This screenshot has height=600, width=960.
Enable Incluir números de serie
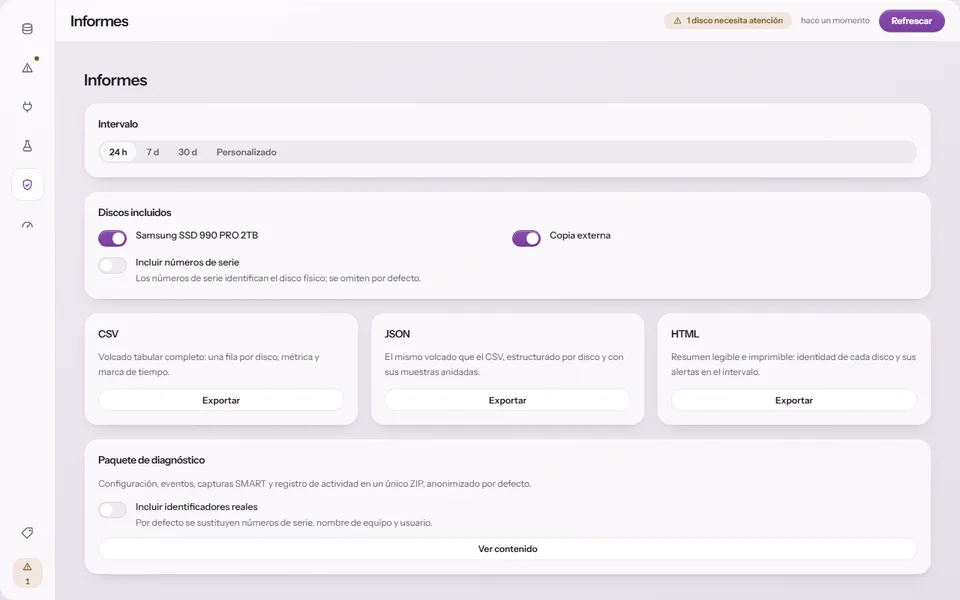tap(113, 265)
